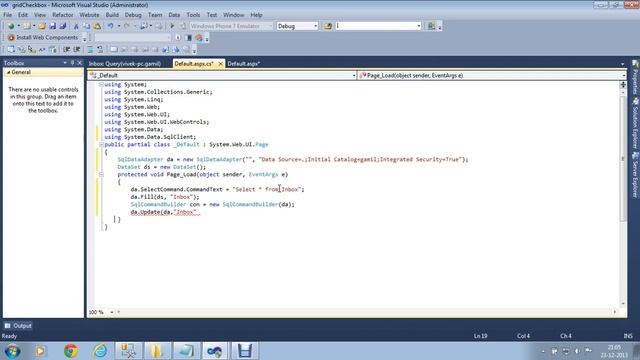640x360 pixels.
Task: Open Windows Explorer folder on taskbar
Action: coord(157,351)
